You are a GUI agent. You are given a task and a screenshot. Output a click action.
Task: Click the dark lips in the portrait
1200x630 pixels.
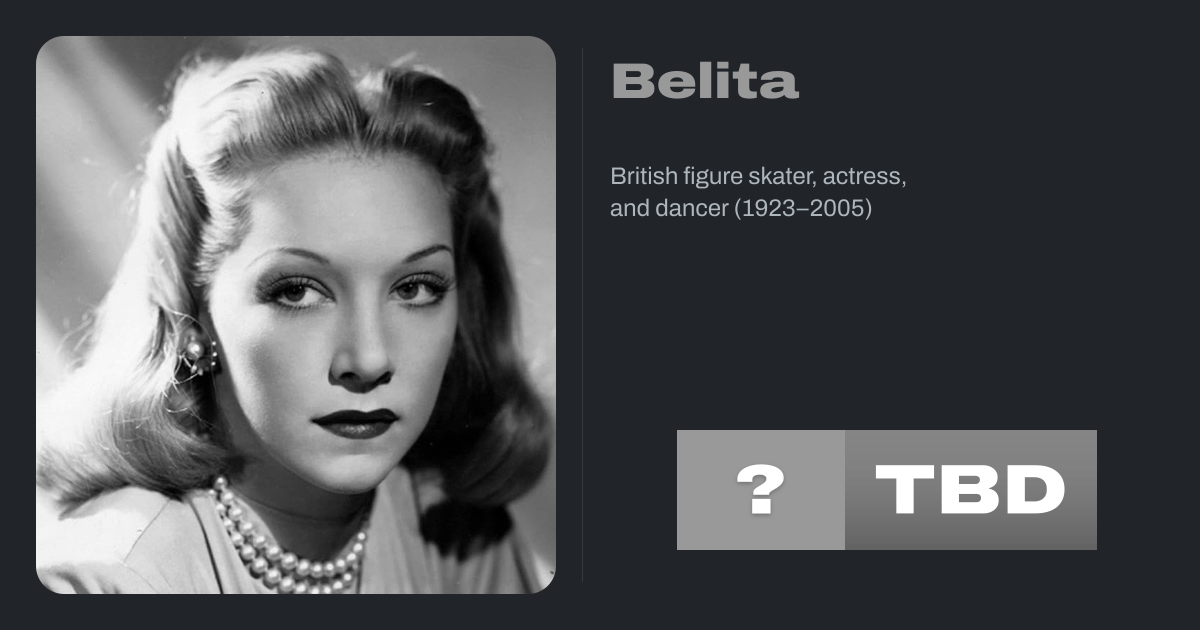coord(355,422)
